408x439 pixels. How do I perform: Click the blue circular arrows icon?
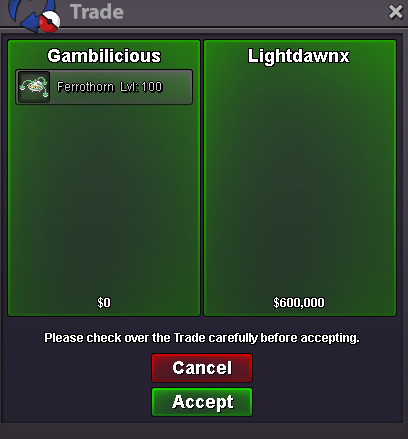[x=31, y=13]
